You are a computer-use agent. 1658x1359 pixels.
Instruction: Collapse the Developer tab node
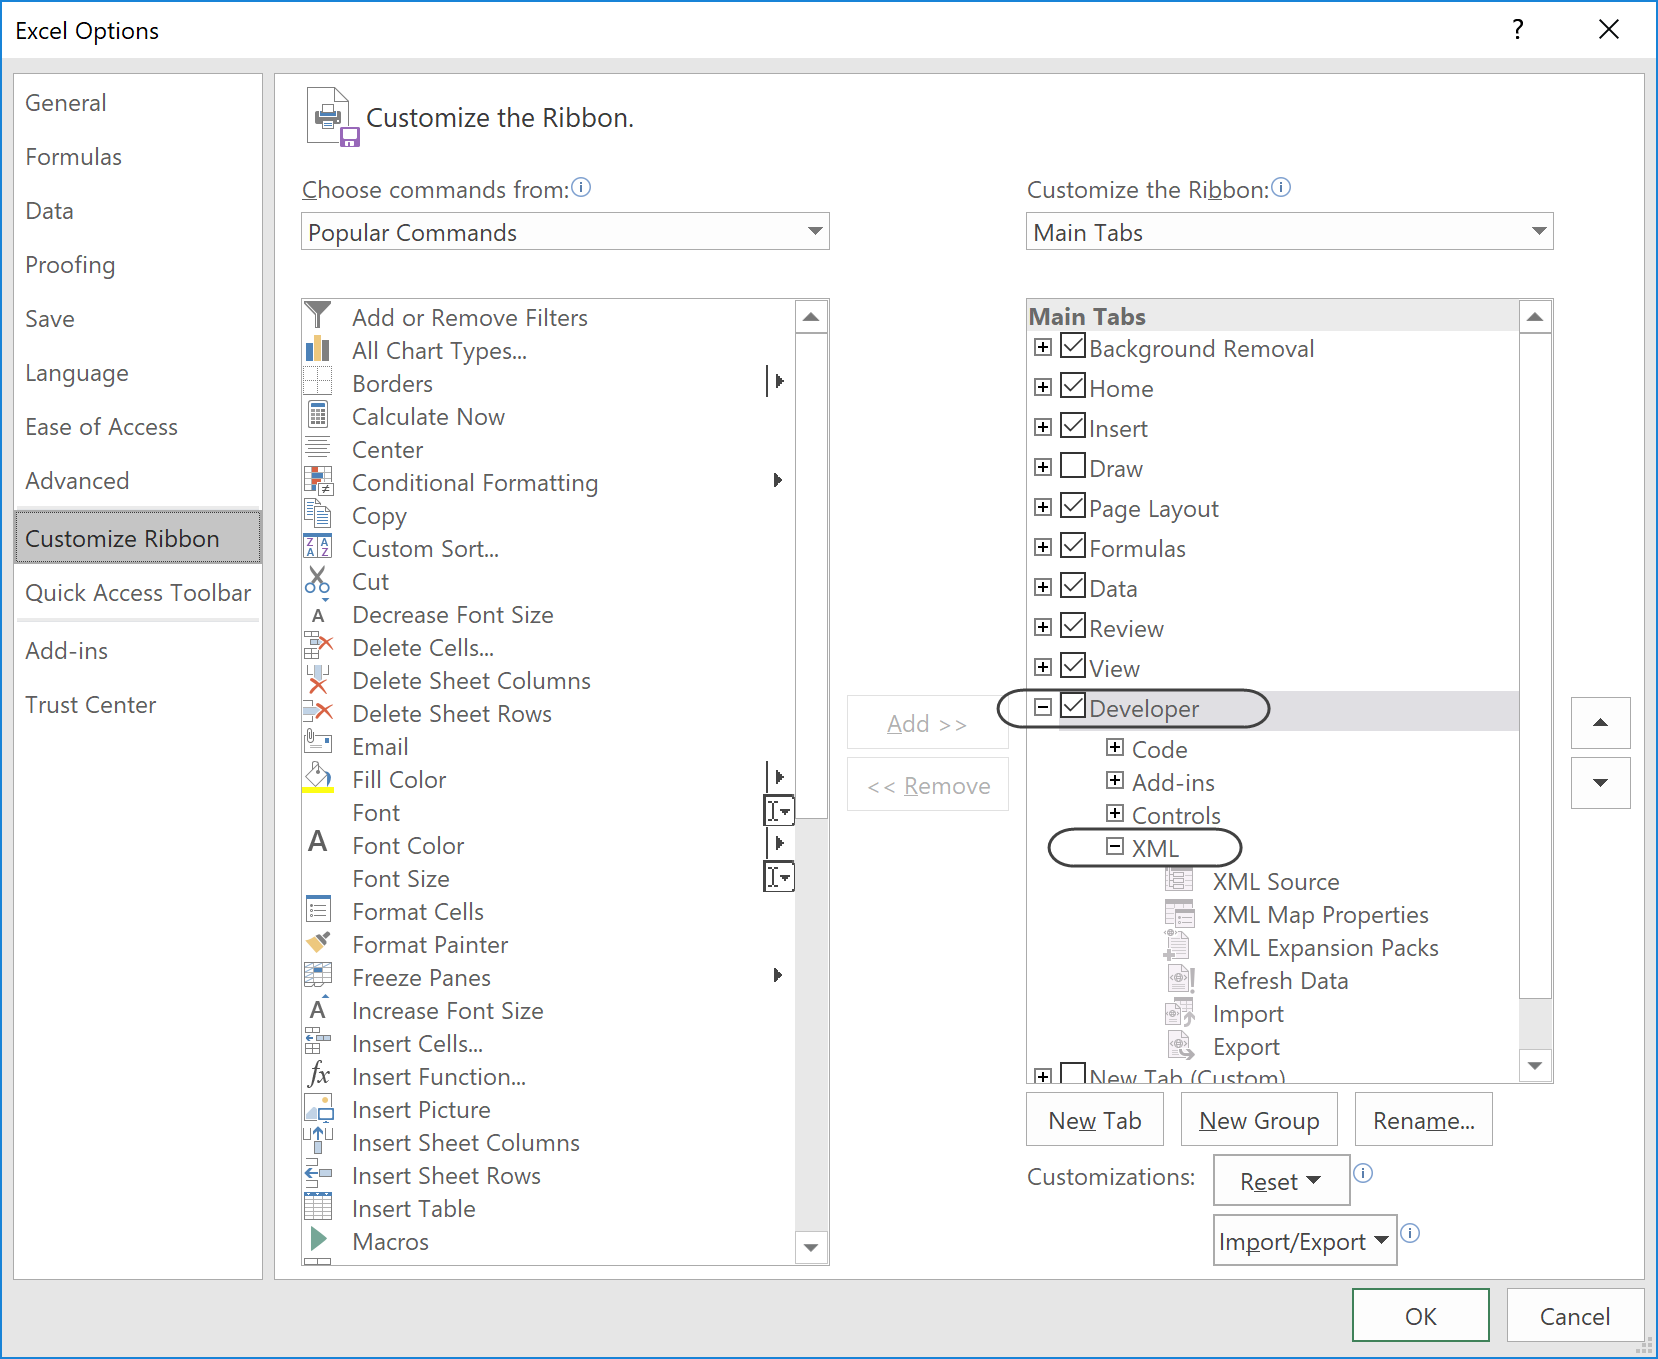(x=1043, y=707)
